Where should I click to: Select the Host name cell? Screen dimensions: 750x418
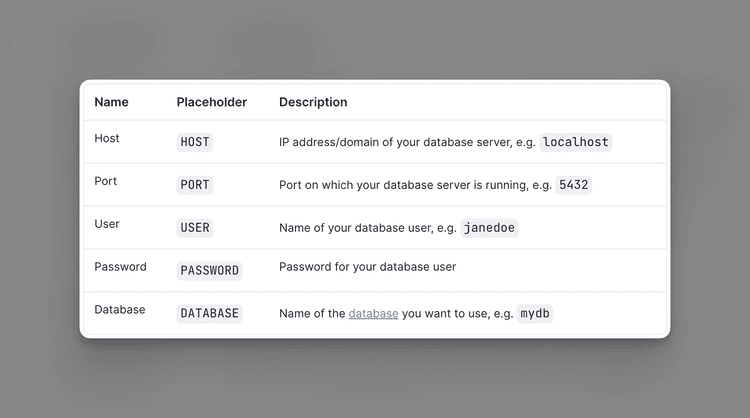pos(107,138)
